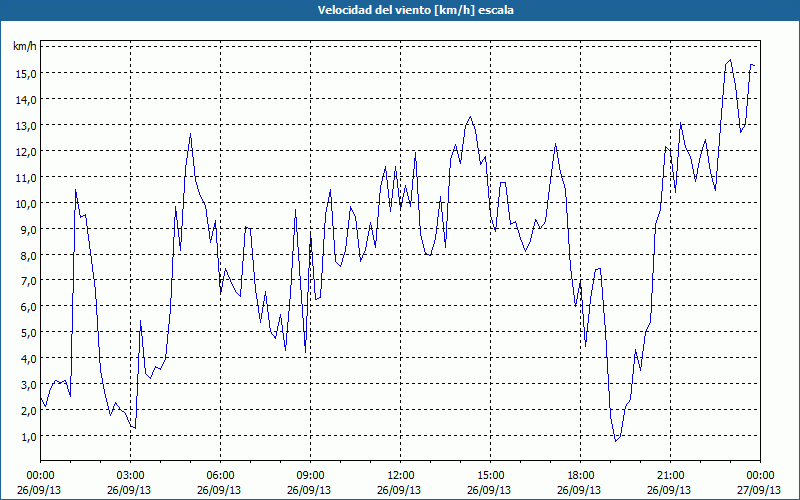
Task: Select the 4,0 y-axis value
Action: point(28,359)
